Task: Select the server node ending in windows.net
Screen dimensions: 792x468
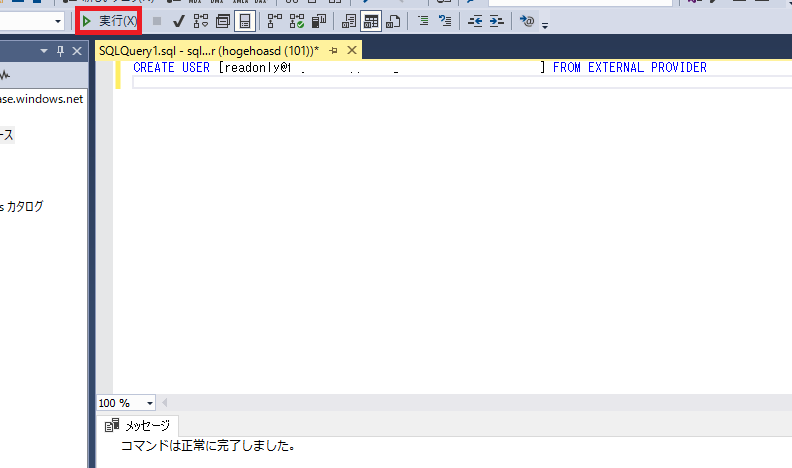Action: [x=41, y=99]
